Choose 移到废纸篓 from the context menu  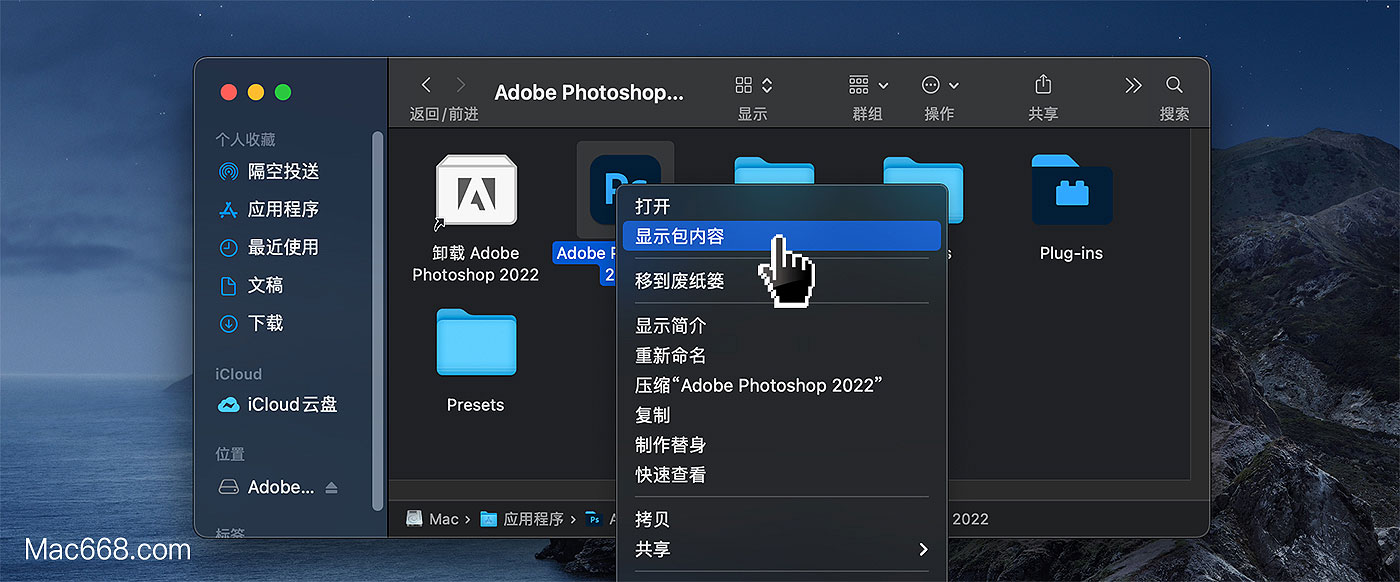point(780,281)
